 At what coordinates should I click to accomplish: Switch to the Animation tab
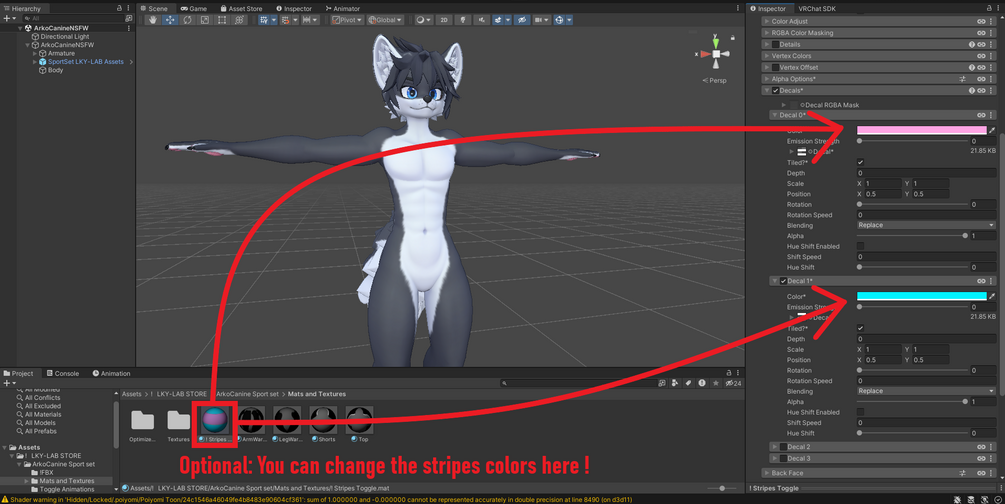pos(112,373)
